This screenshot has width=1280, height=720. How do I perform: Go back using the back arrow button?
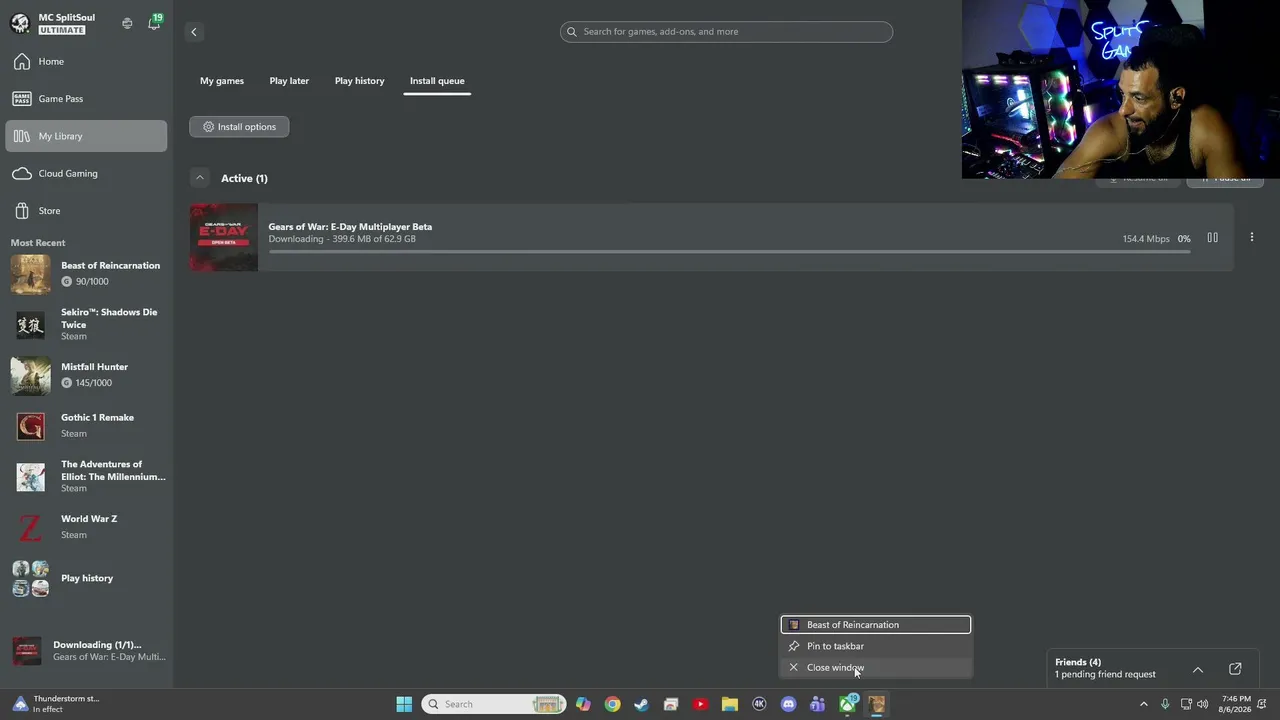[194, 32]
